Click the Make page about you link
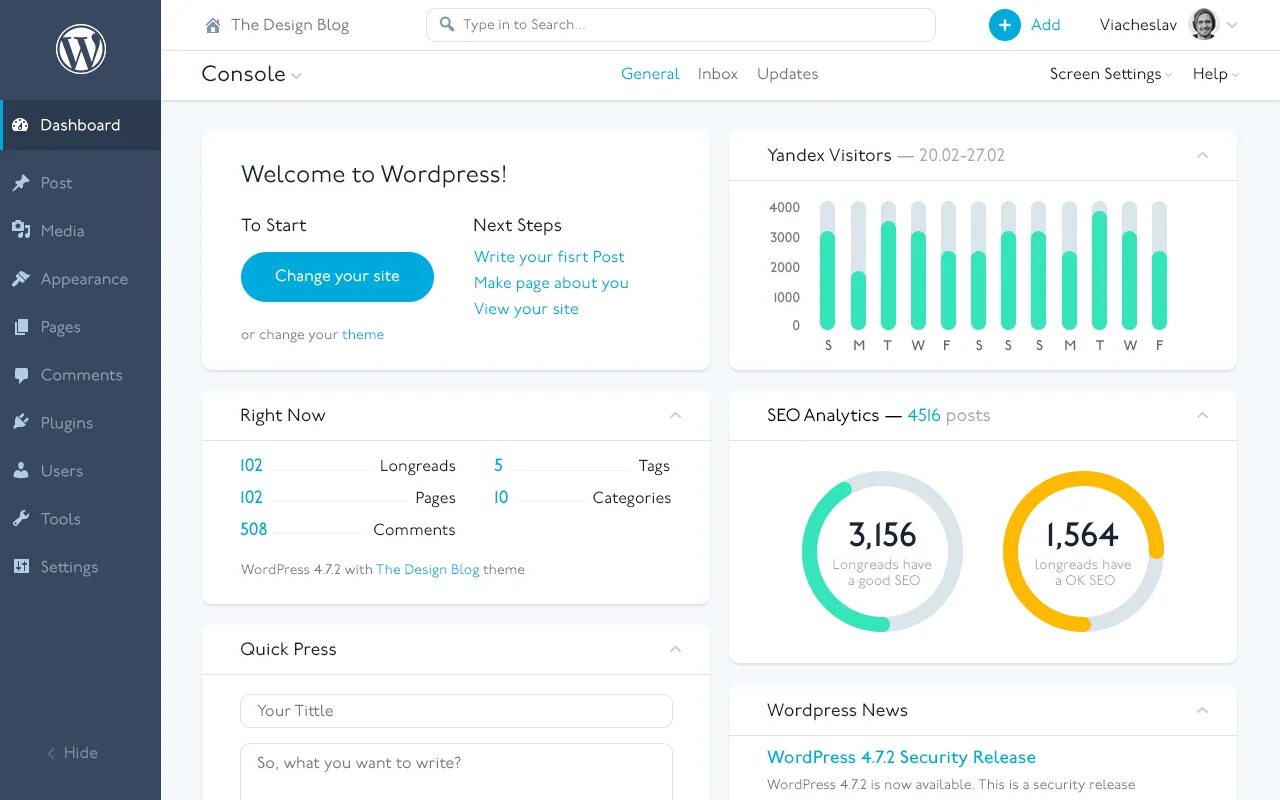The width and height of the screenshot is (1280, 800). [551, 283]
